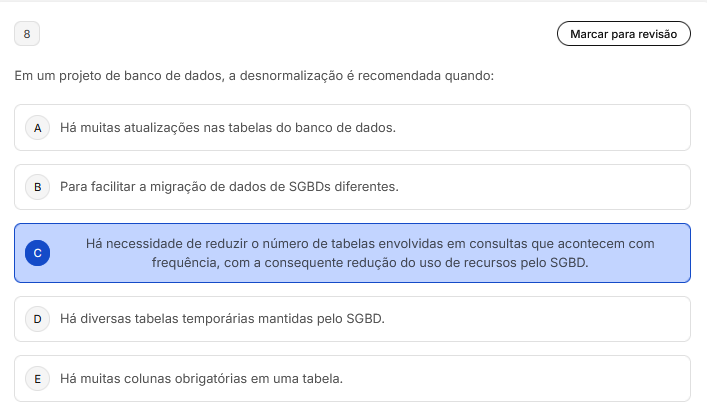Click the question text about desnormalização

coord(255,76)
